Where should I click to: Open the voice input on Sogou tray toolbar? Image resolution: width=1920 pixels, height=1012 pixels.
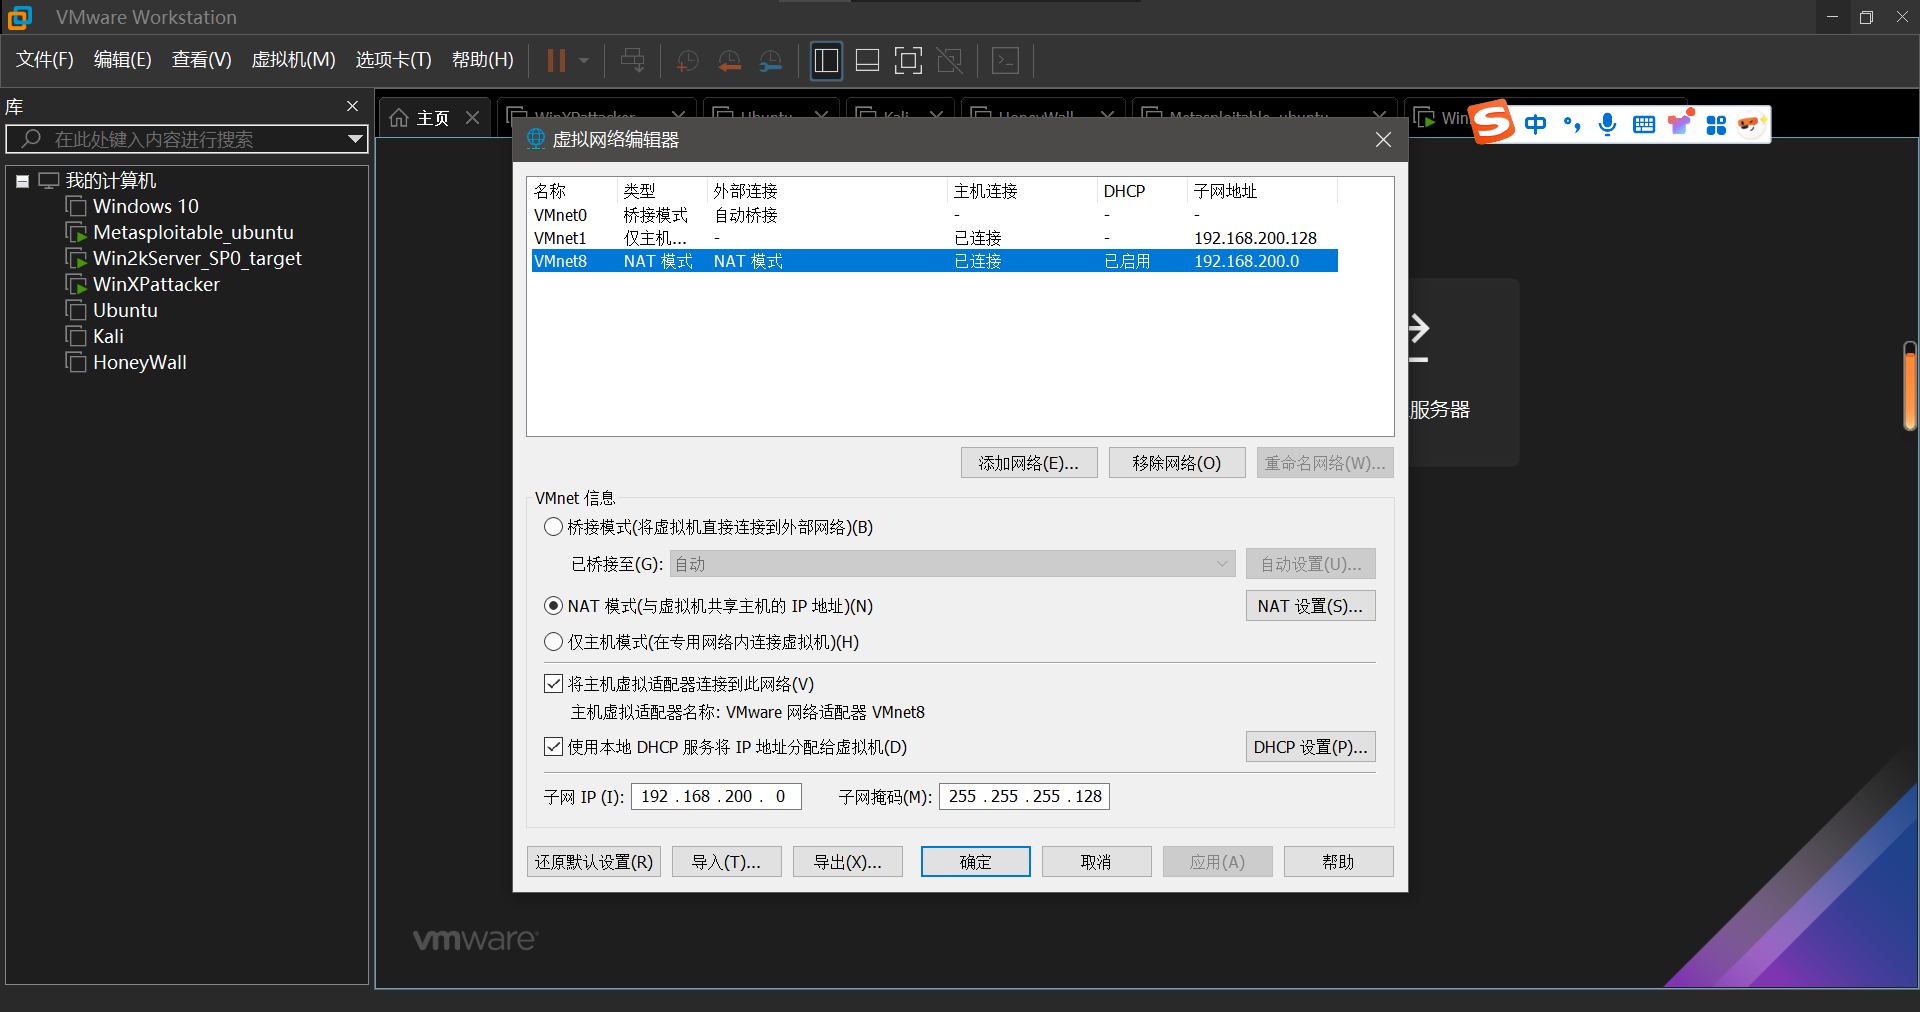pos(1607,124)
